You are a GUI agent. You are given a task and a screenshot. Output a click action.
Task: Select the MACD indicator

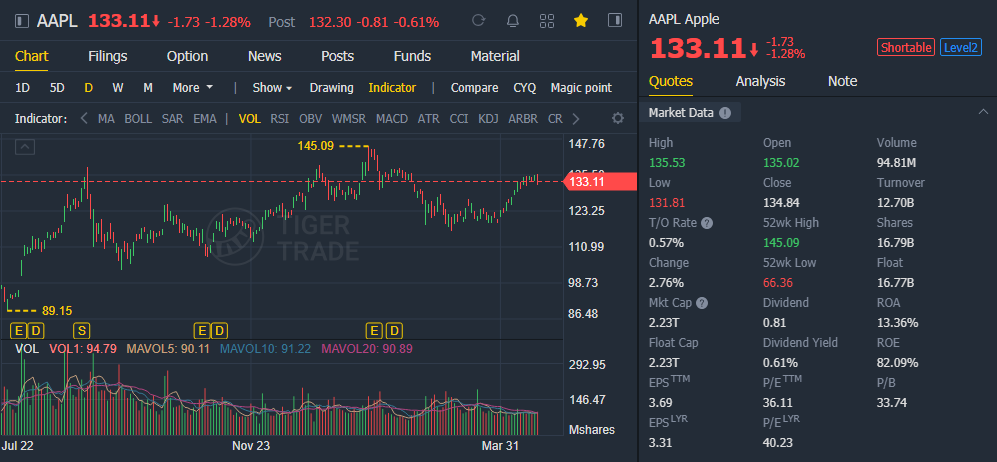(x=392, y=119)
